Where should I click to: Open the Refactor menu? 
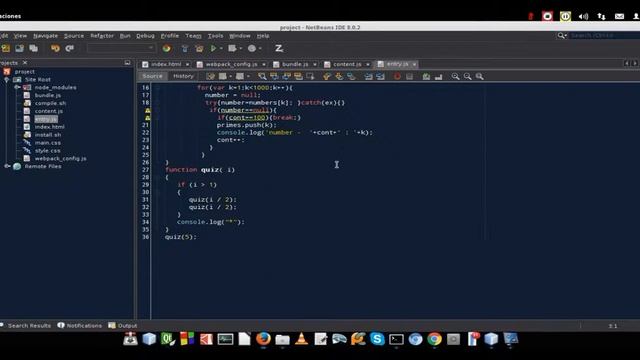(102, 36)
